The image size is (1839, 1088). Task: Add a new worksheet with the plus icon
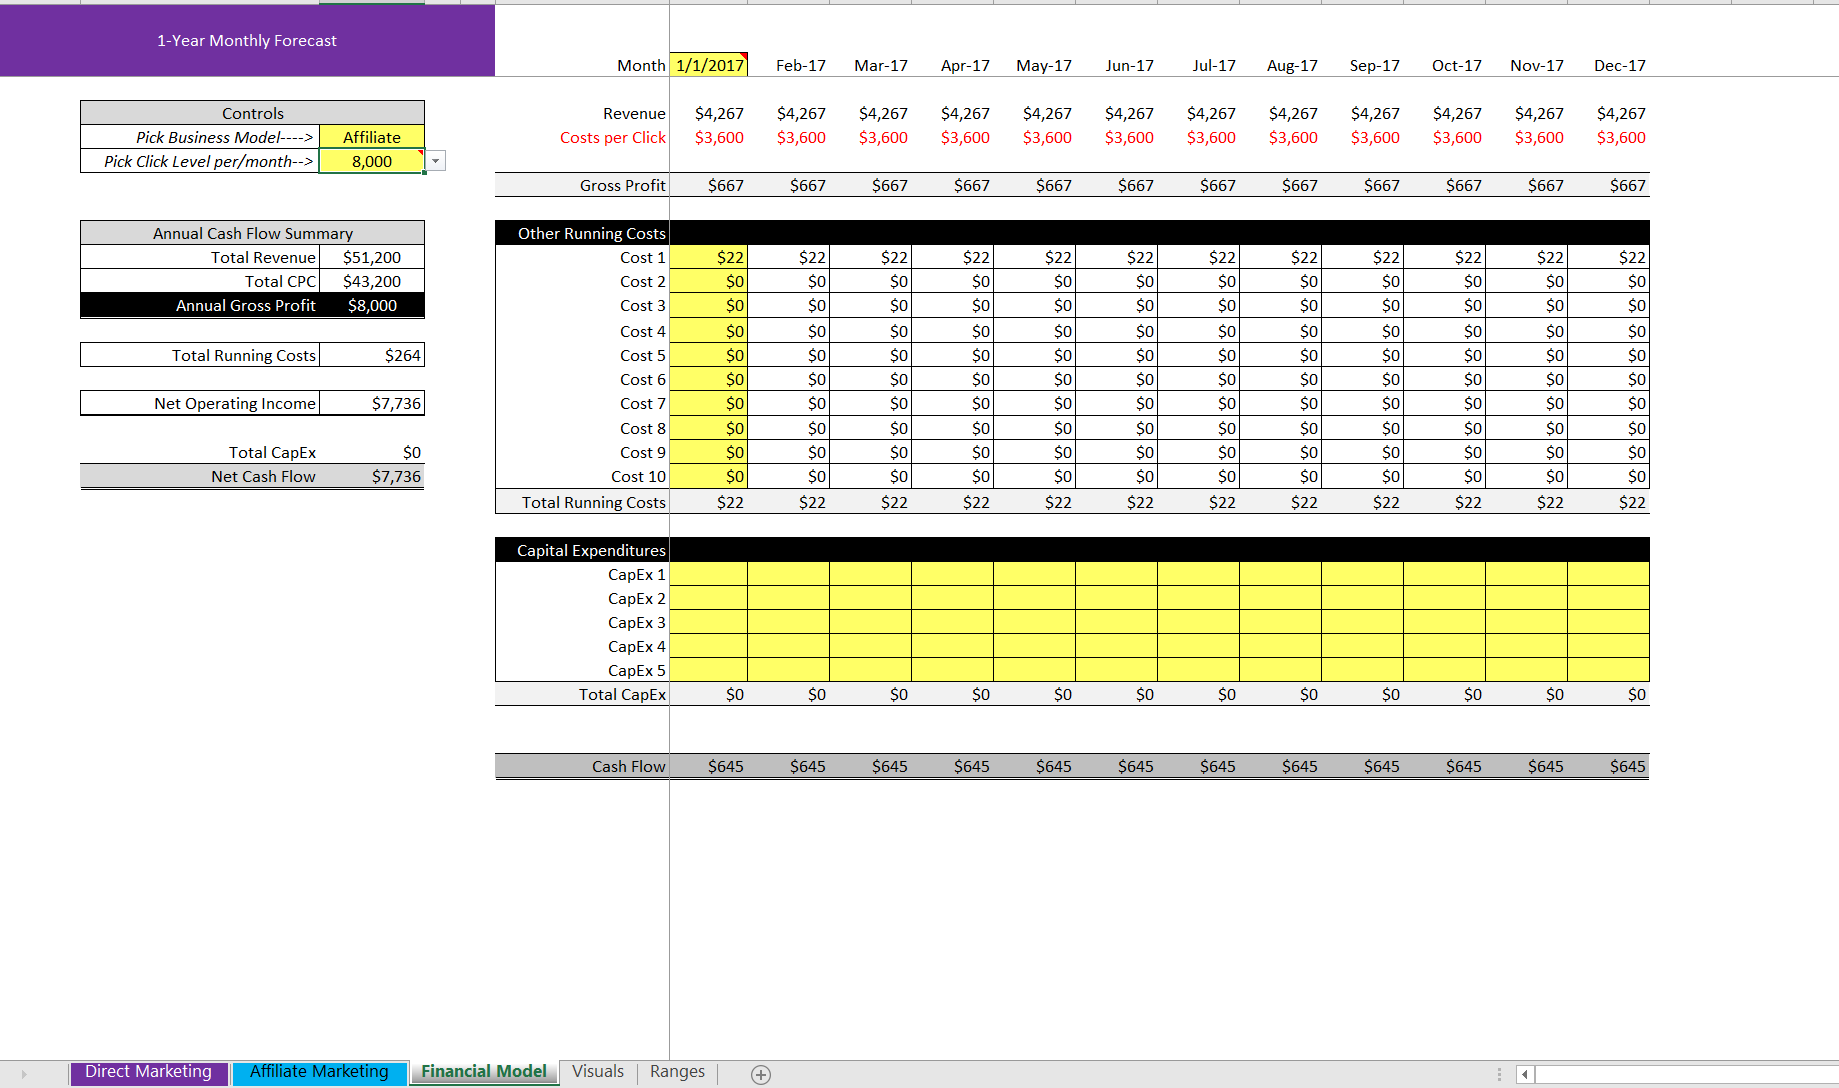[760, 1073]
